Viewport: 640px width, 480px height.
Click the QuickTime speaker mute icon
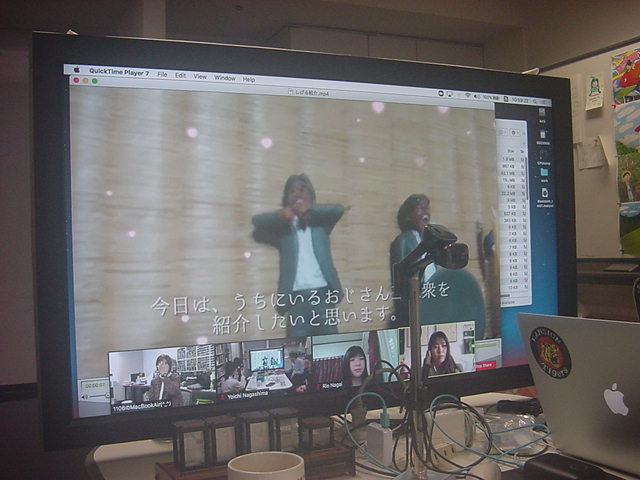pos(84,397)
